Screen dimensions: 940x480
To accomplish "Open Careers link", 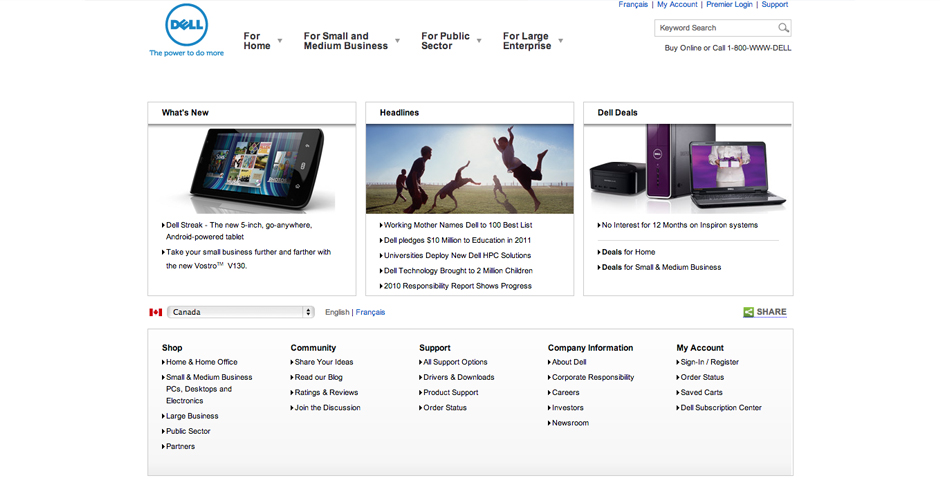I will point(565,393).
